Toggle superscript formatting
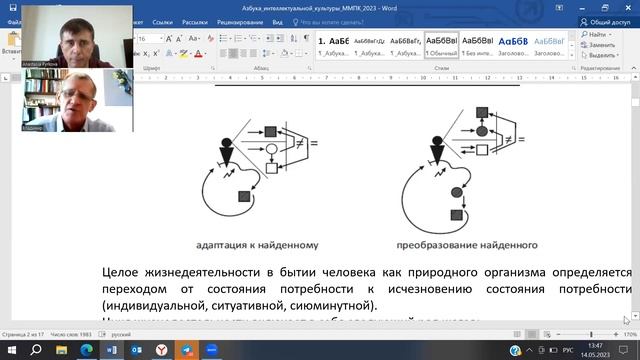 156,53
